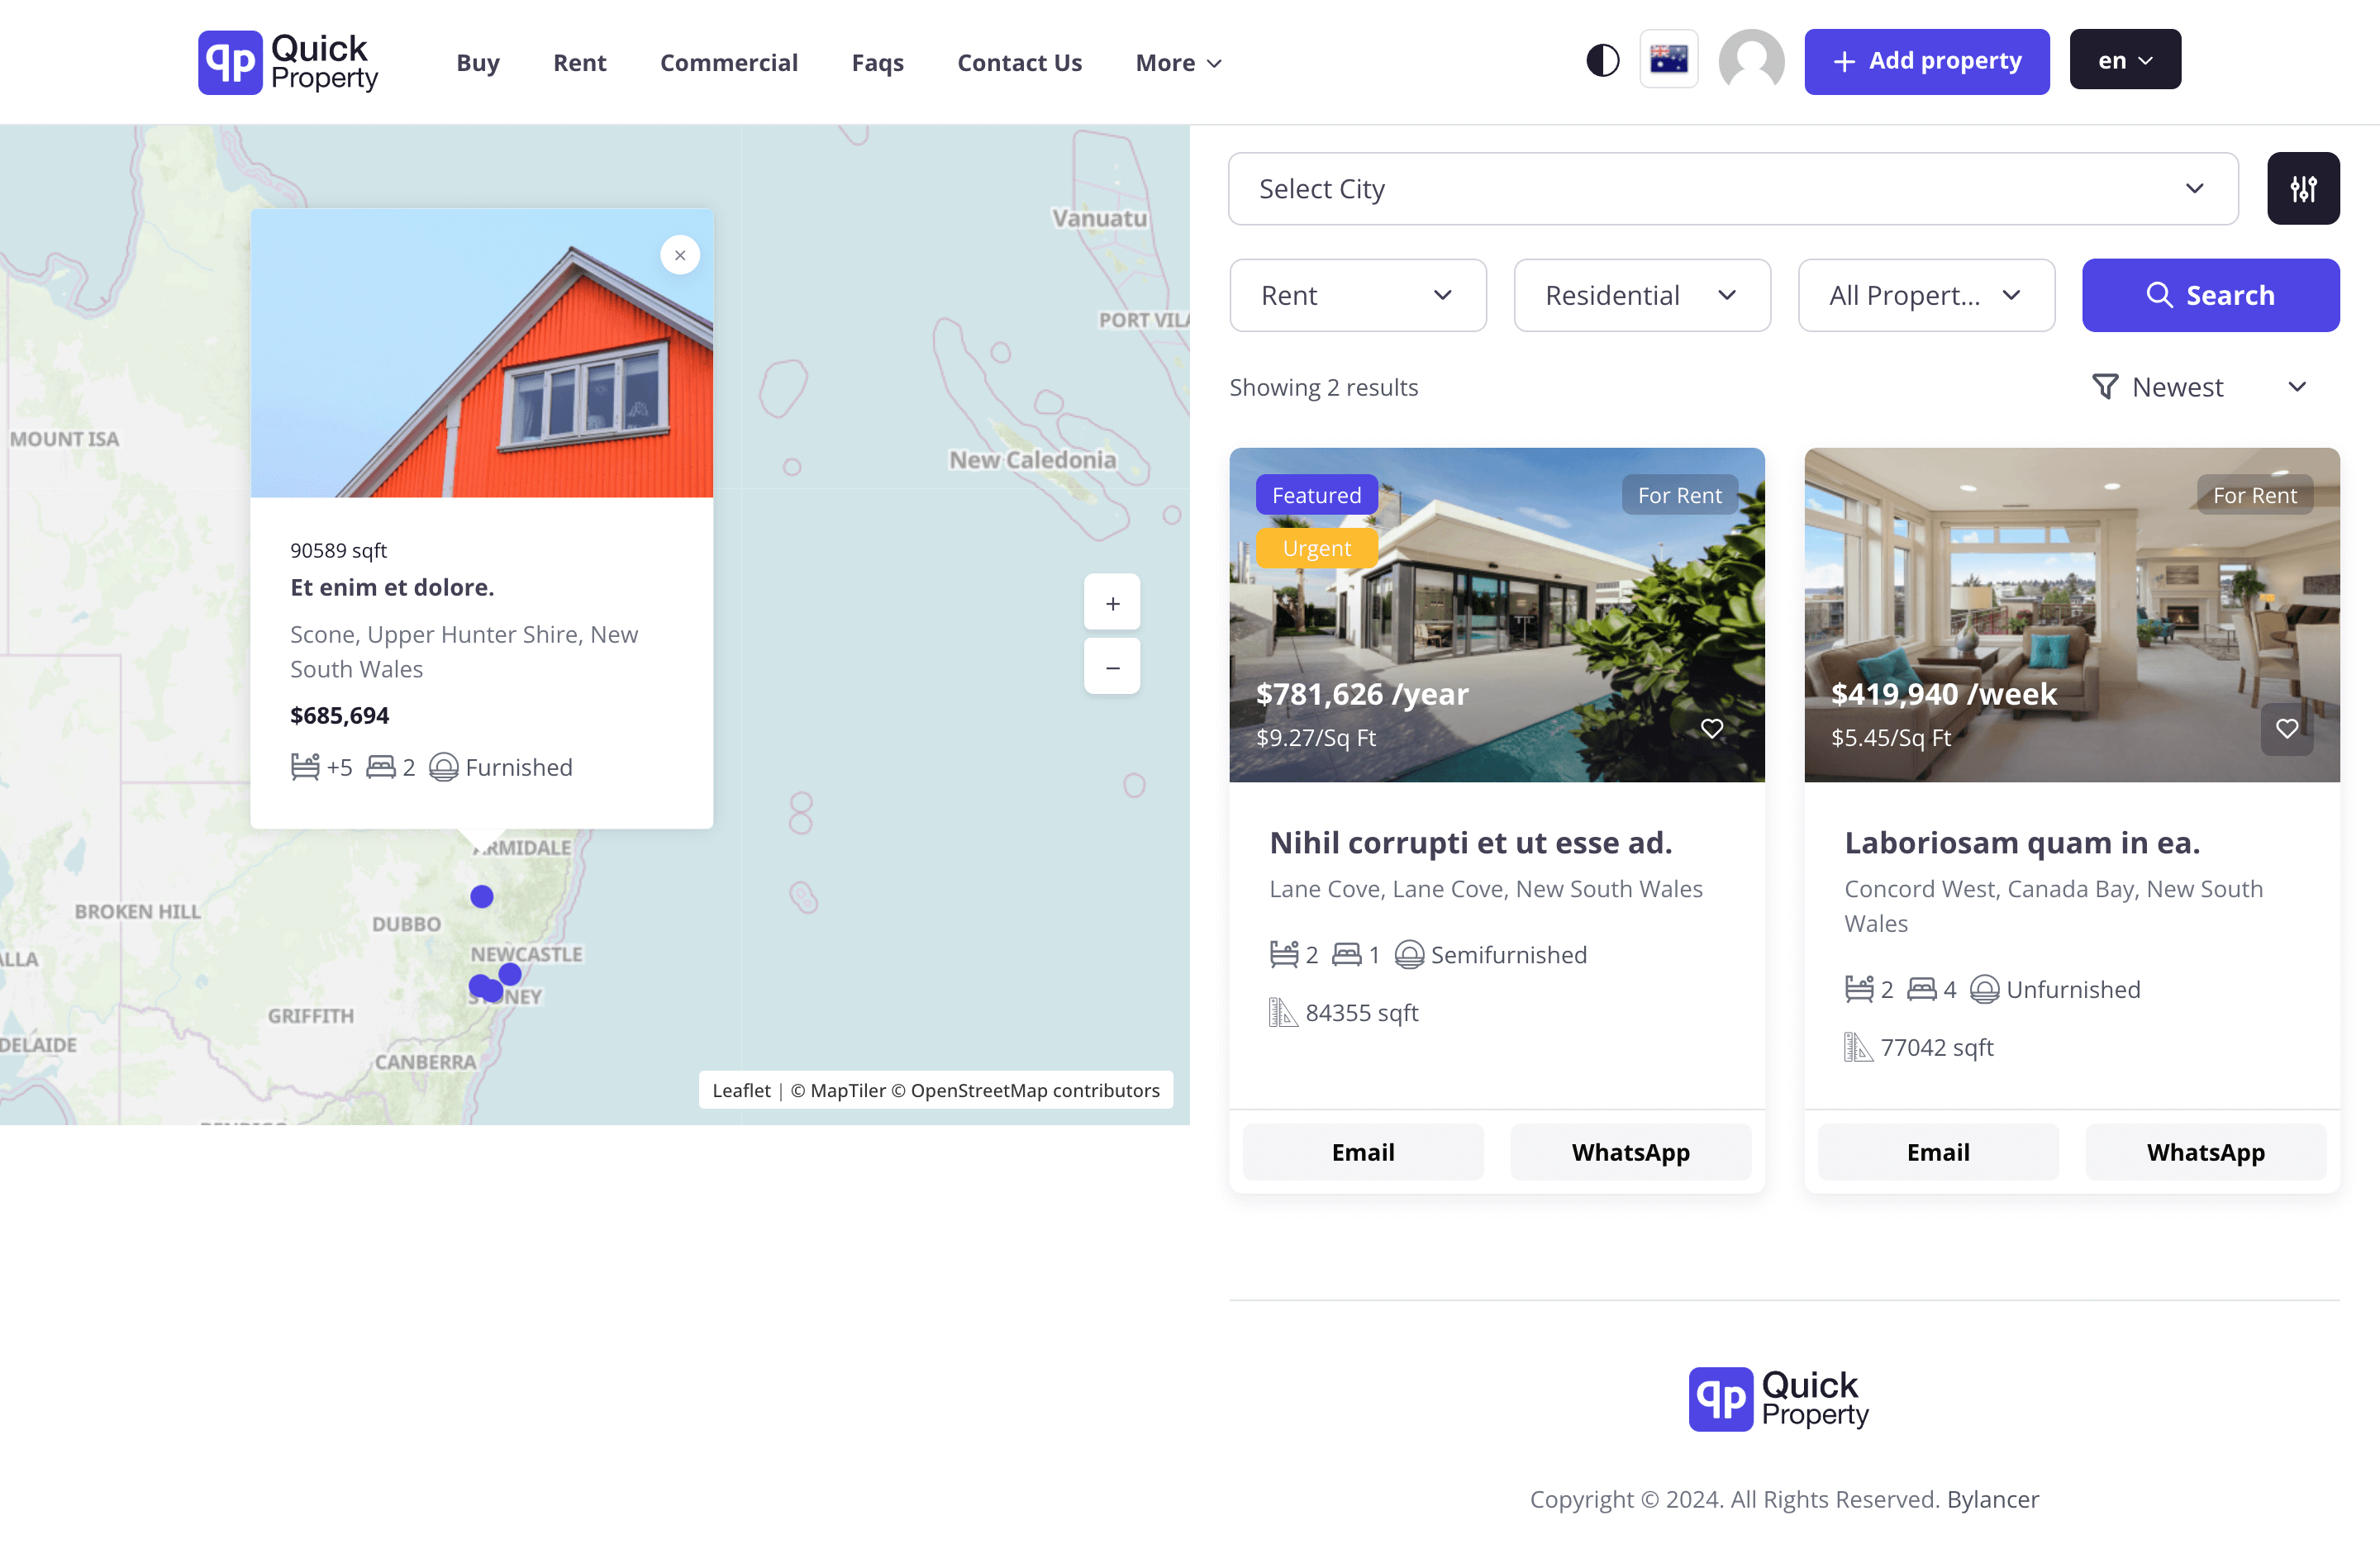The height and width of the screenshot is (1568, 2380).
Task: Open the Nihil corrupti et ut esse ad title
Action: [x=1470, y=843]
